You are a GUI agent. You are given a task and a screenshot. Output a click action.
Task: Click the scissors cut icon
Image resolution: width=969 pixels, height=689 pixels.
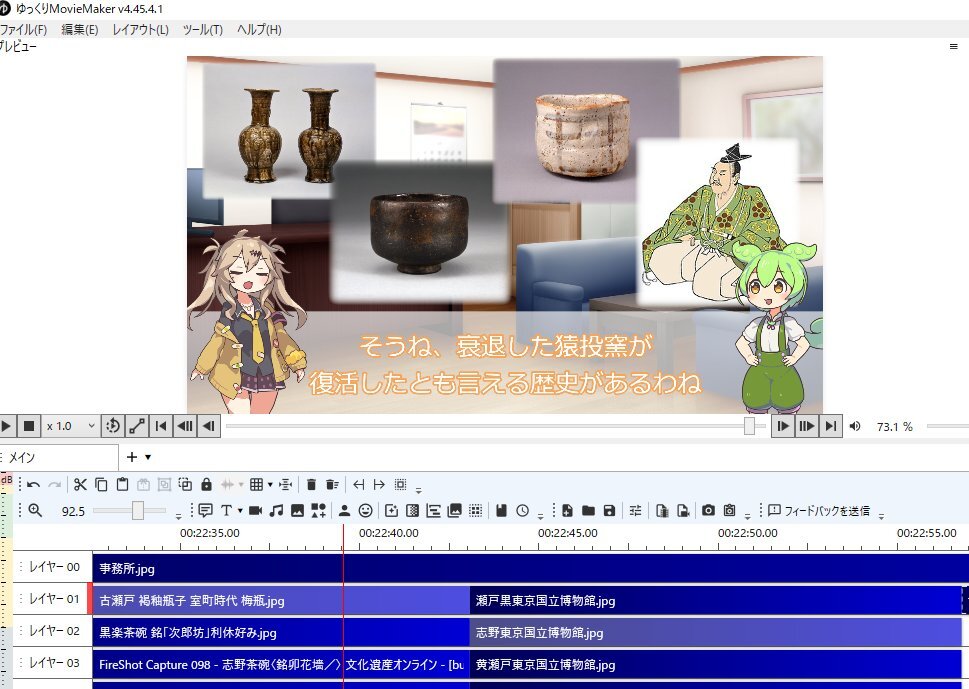[x=80, y=485]
